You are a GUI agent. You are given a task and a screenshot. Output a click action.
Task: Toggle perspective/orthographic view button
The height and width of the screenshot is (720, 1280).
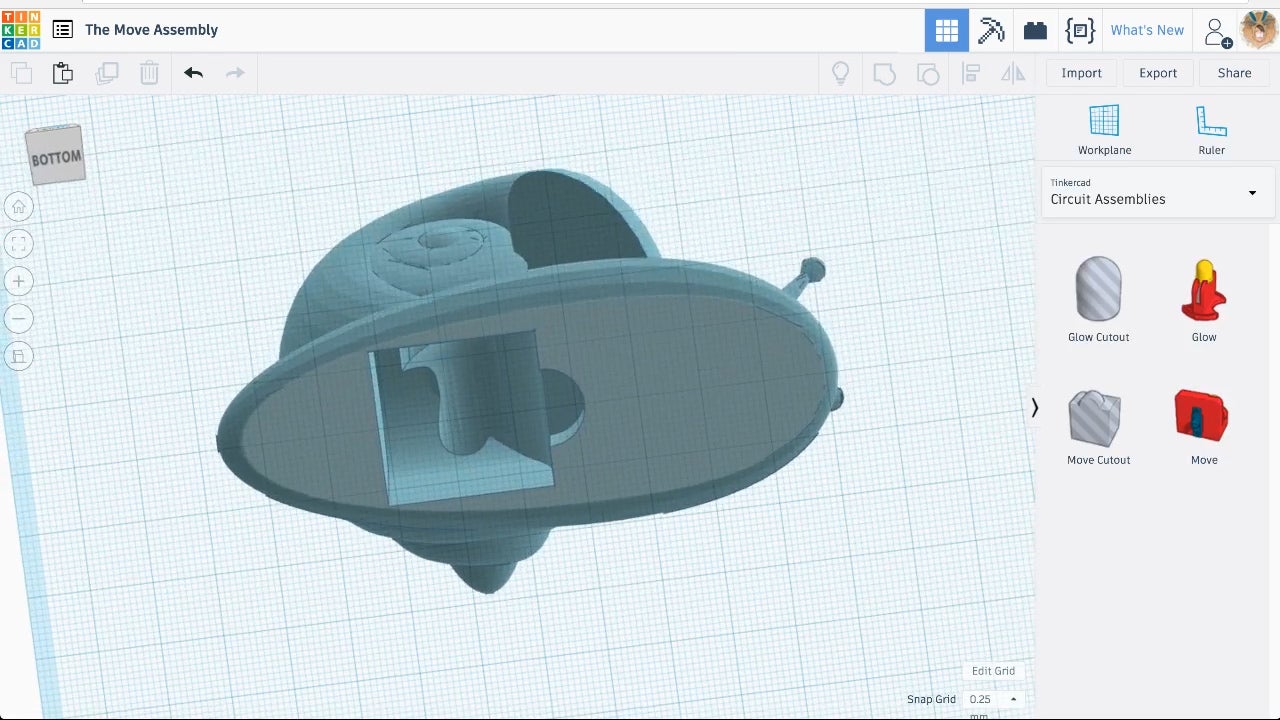18,356
